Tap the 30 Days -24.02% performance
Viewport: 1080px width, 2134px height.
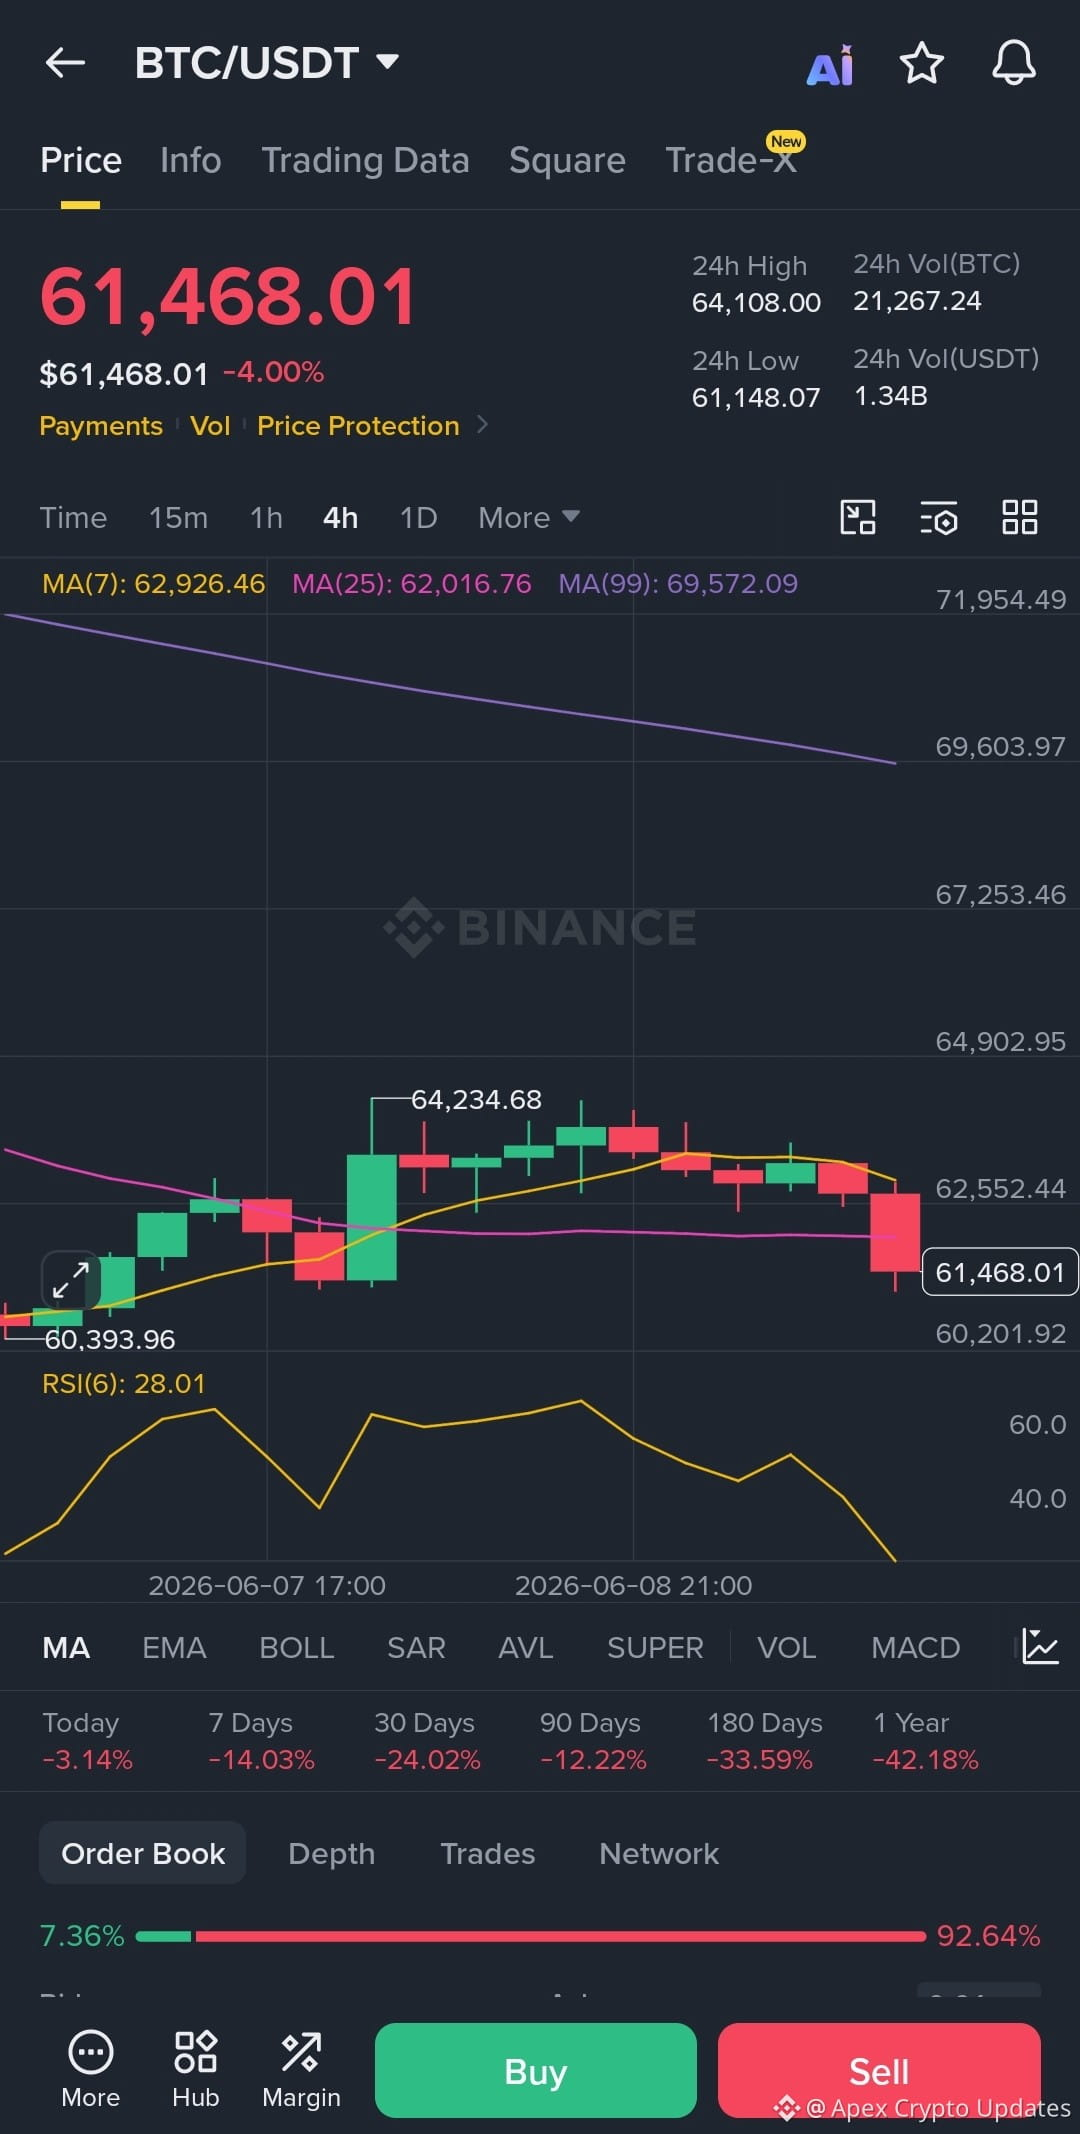(427, 1741)
